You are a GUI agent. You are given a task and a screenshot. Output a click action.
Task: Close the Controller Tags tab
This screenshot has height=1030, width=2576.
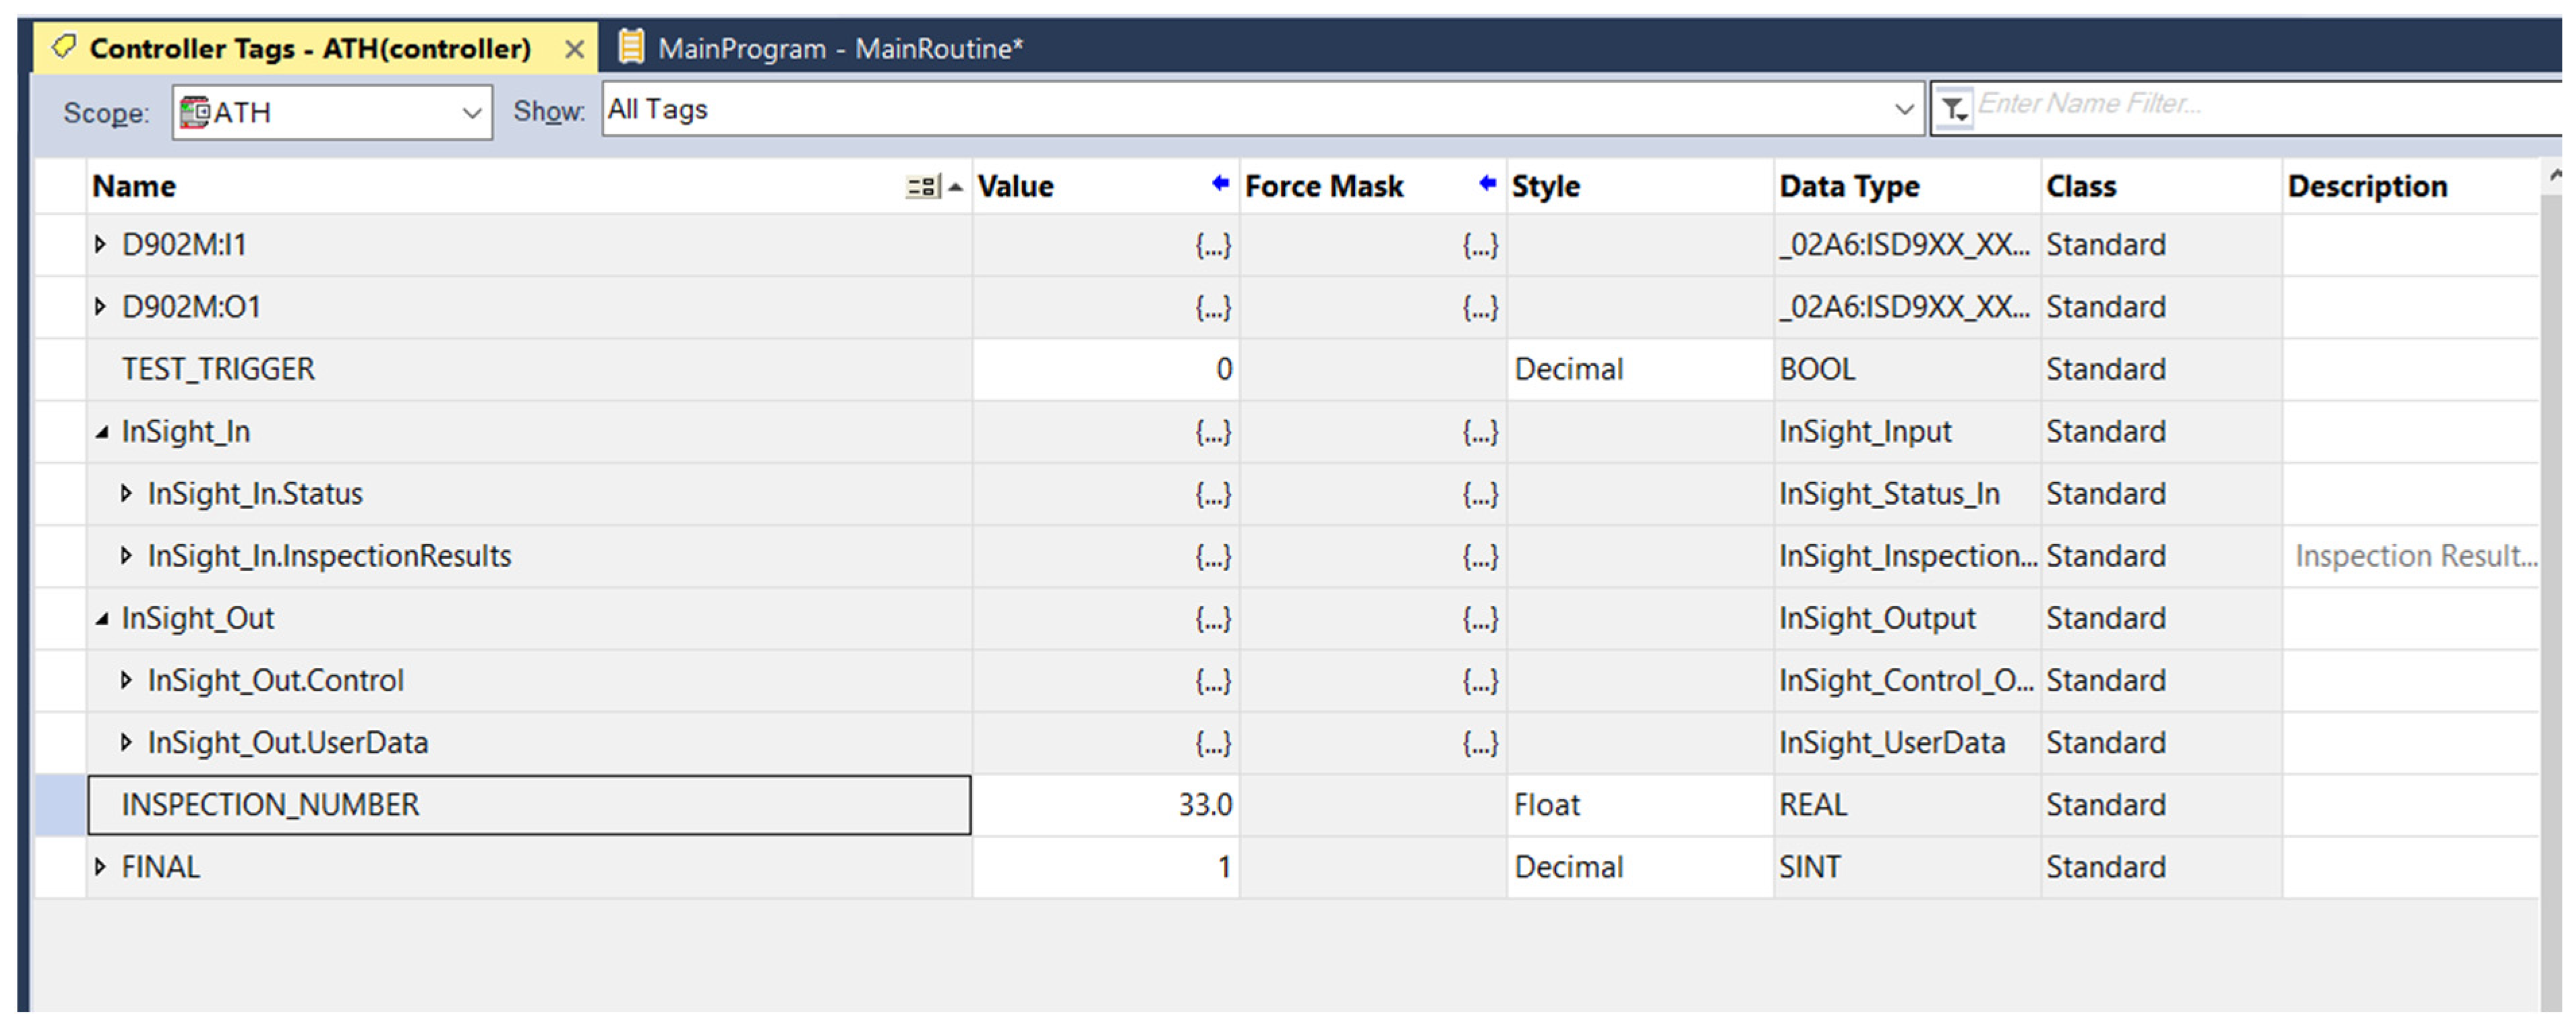tap(574, 49)
